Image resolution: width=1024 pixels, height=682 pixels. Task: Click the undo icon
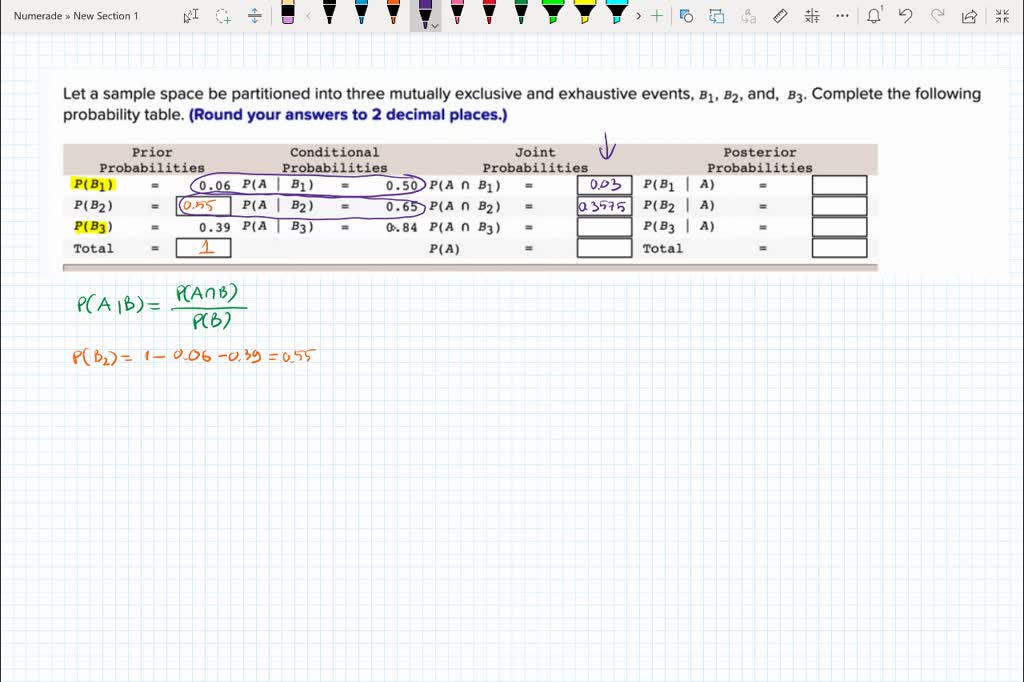coord(906,16)
